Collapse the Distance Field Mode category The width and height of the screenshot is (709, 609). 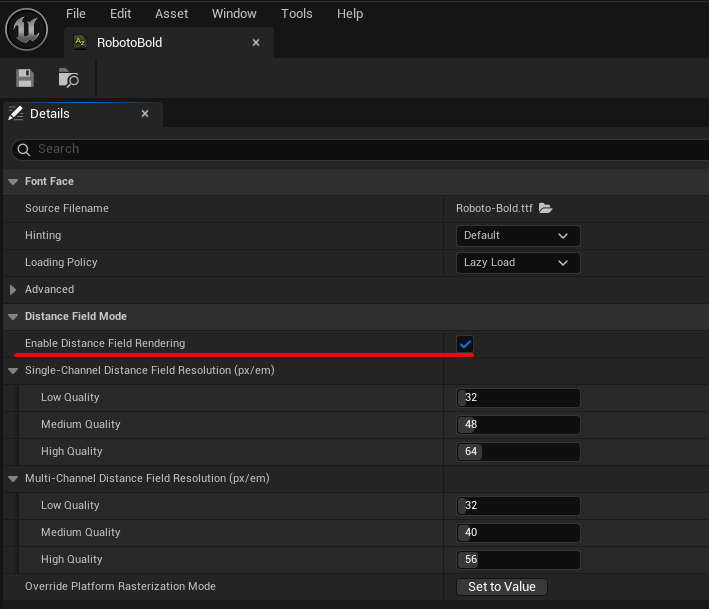13,317
